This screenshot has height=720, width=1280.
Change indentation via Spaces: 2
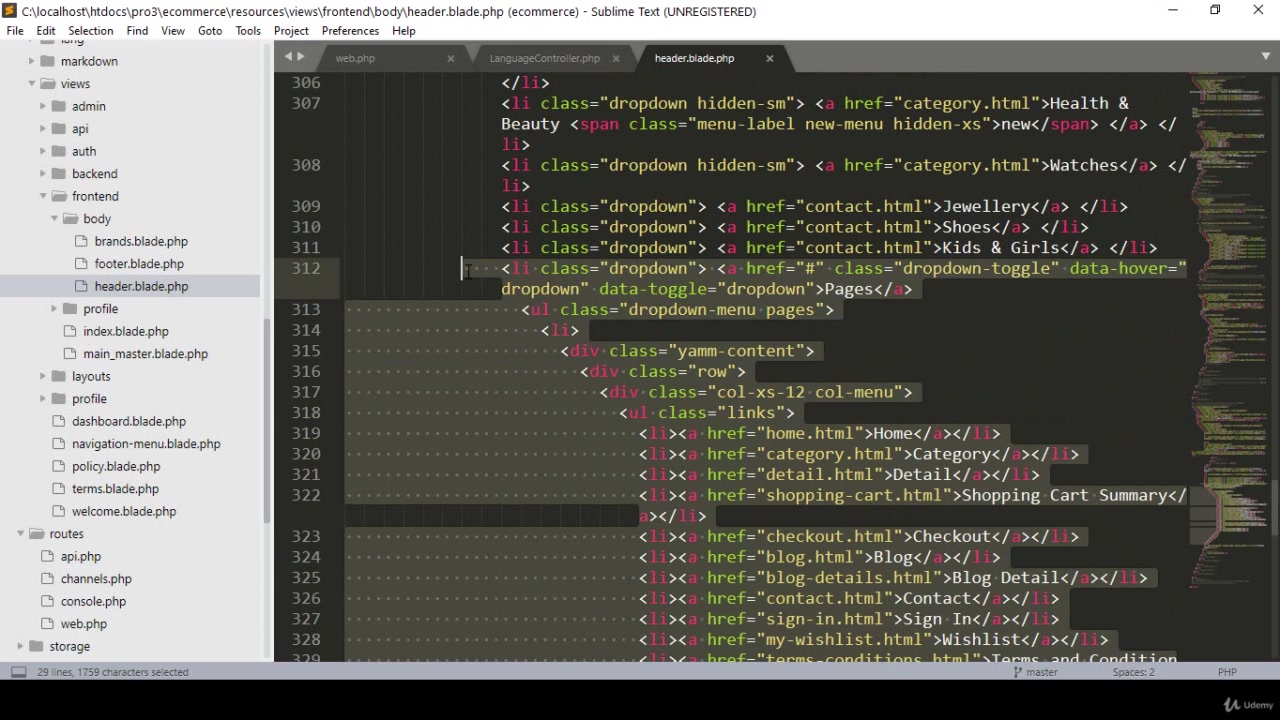[x=1134, y=672]
